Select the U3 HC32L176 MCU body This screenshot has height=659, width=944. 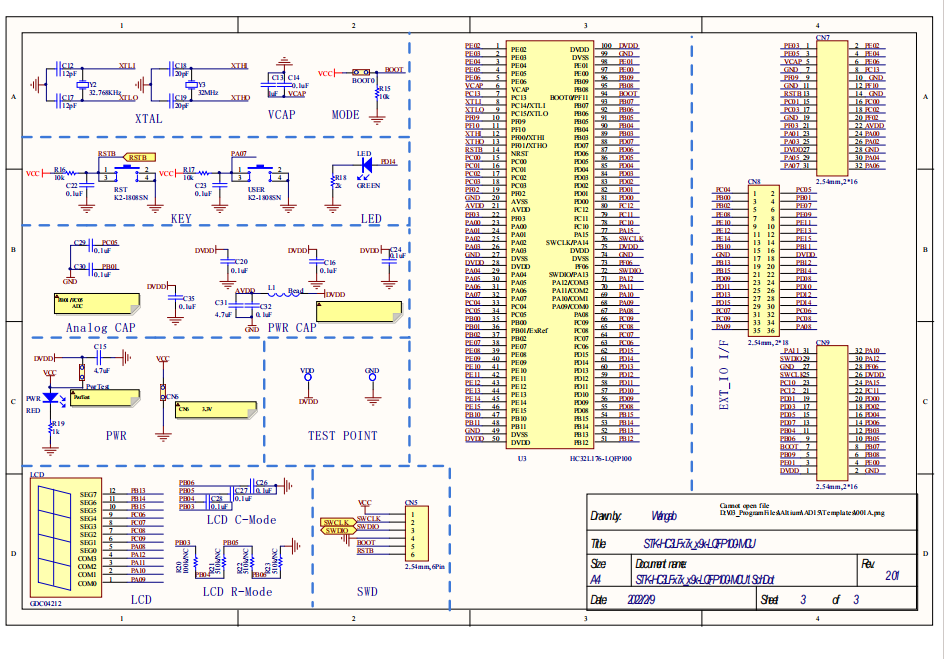click(x=550, y=246)
